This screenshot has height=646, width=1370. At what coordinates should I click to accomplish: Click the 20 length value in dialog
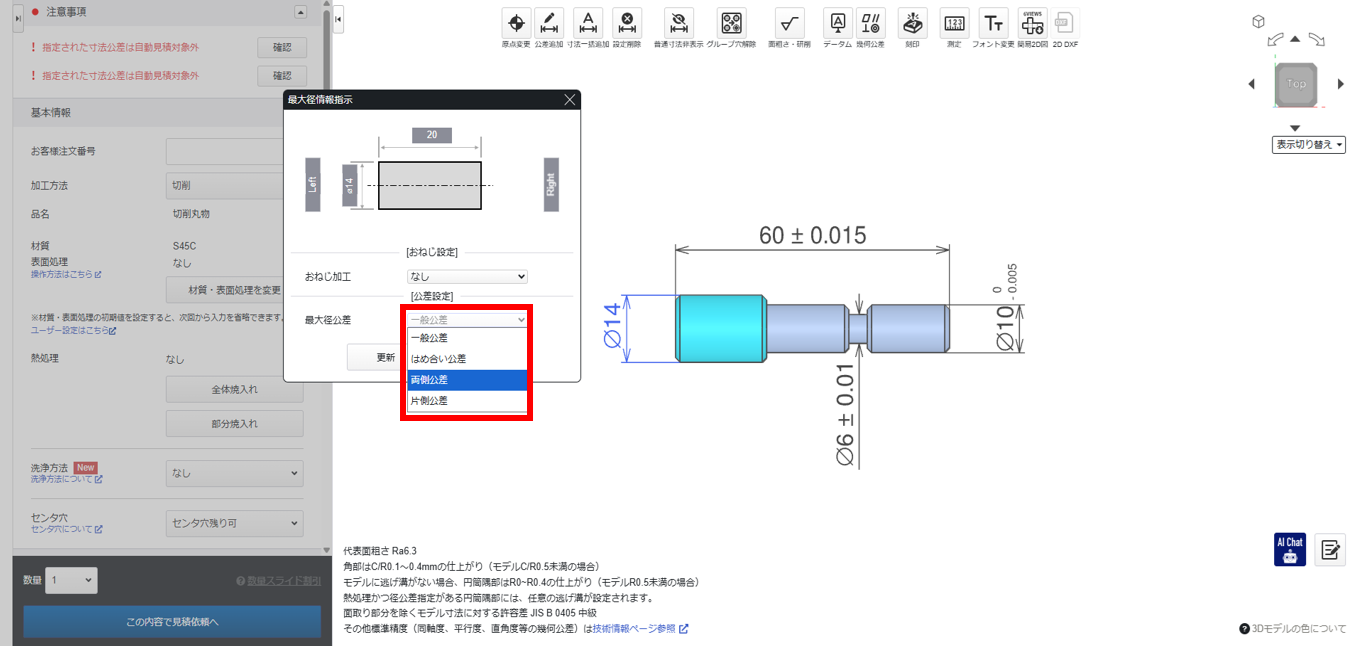432,136
